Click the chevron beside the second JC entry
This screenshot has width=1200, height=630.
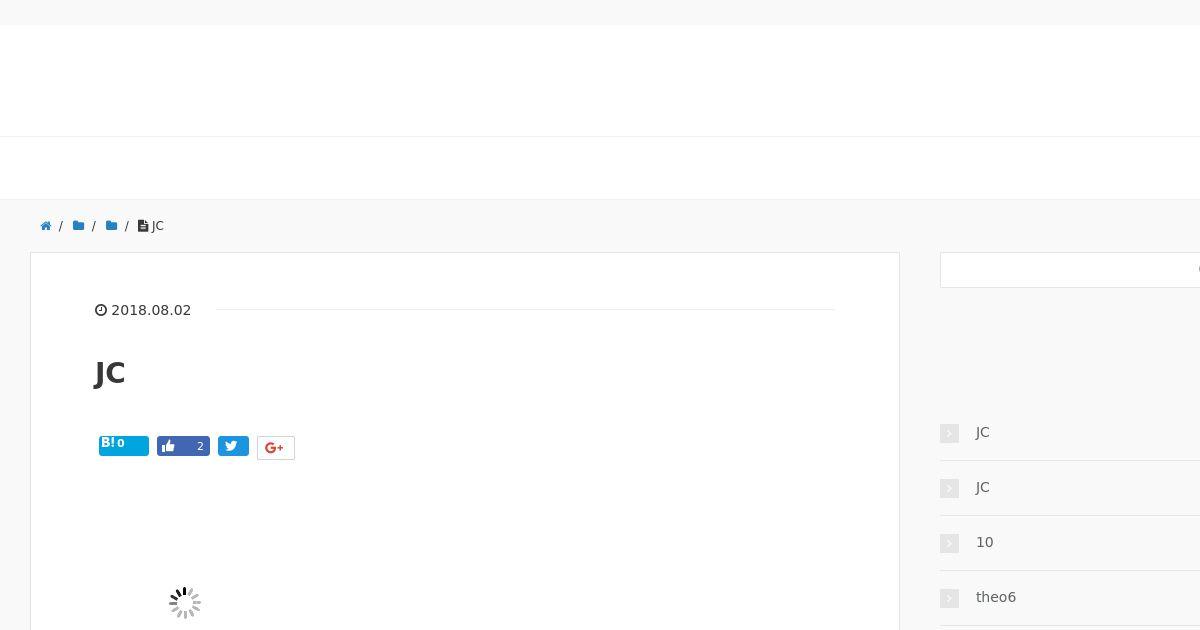click(x=949, y=488)
